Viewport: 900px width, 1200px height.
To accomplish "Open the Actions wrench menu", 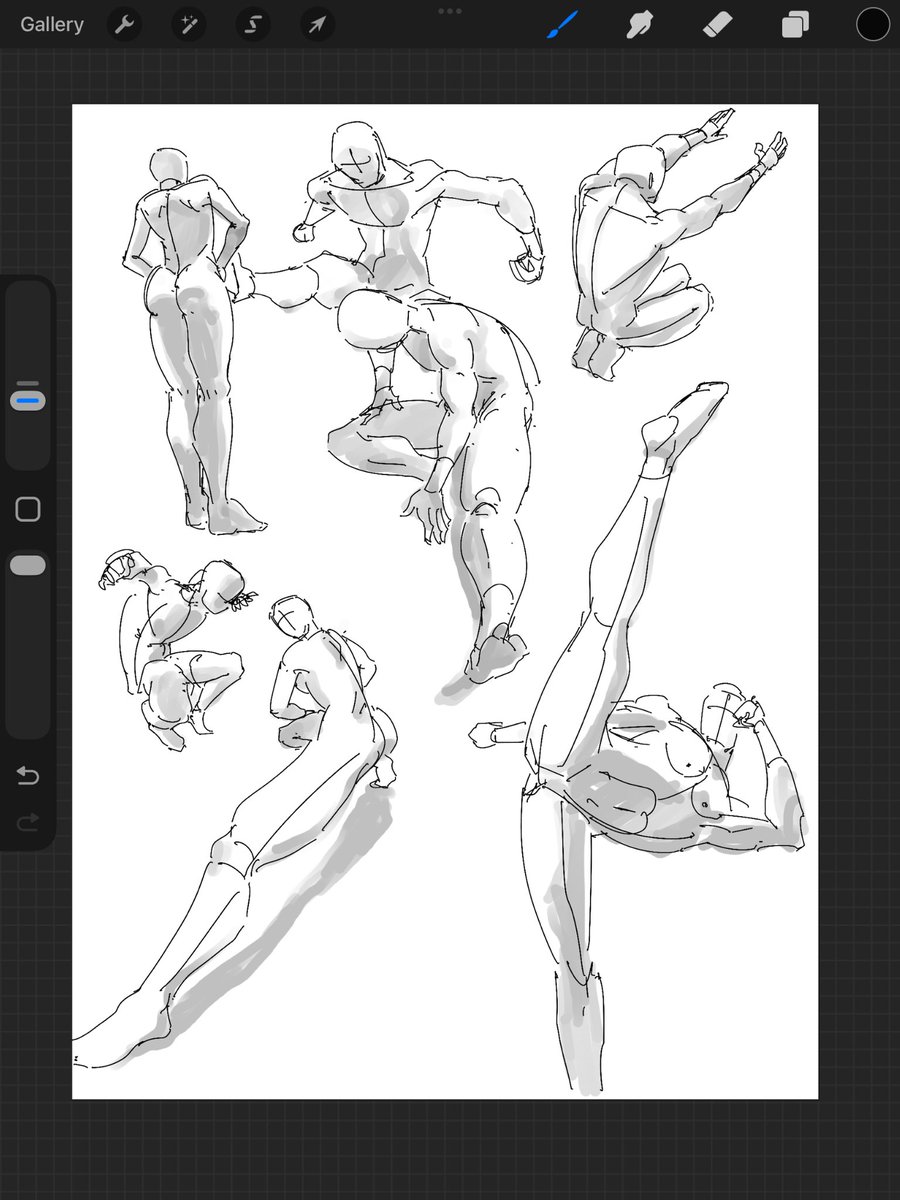I will [x=125, y=25].
